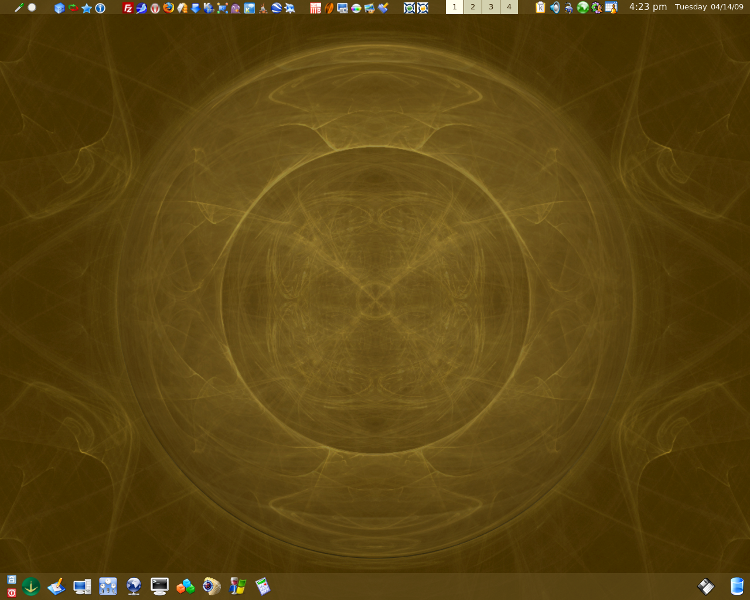Open the blue info circle icon

100,8
